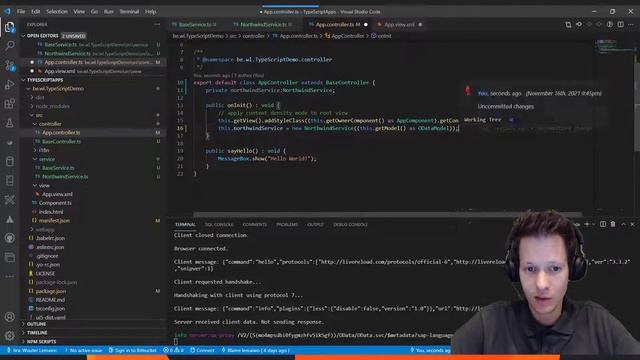
Task: Open package.json in the file tree
Action: (x=51, y=291)
